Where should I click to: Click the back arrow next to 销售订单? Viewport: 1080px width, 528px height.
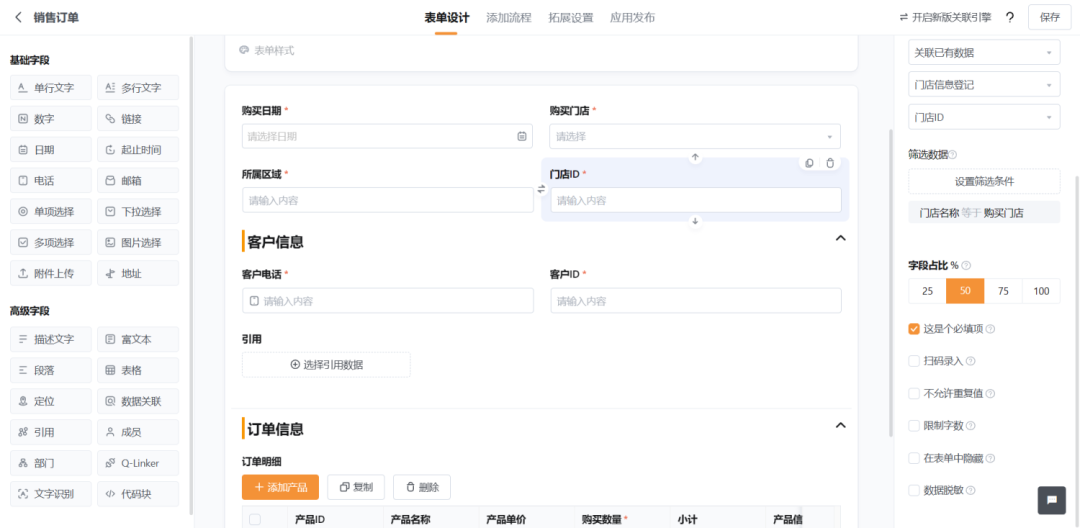(x=19, y=17)
